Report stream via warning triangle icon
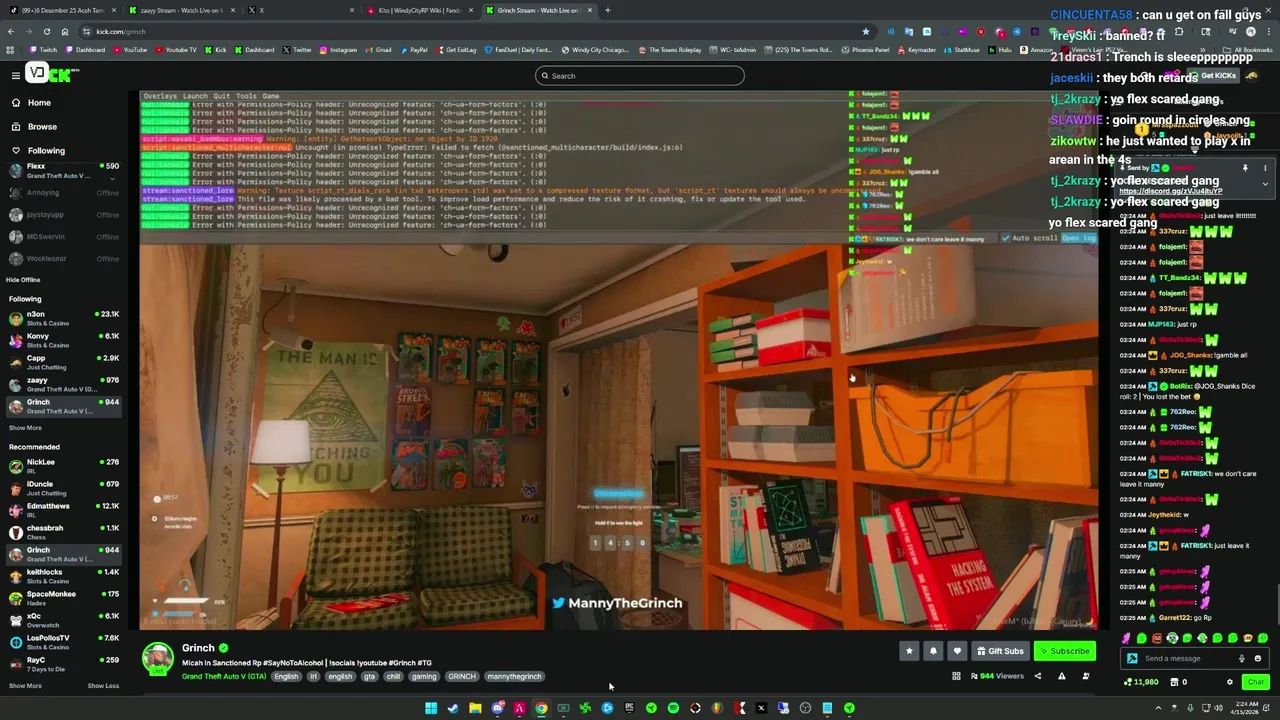The width and height of the screenshot is (1280, 720). 1061,676
